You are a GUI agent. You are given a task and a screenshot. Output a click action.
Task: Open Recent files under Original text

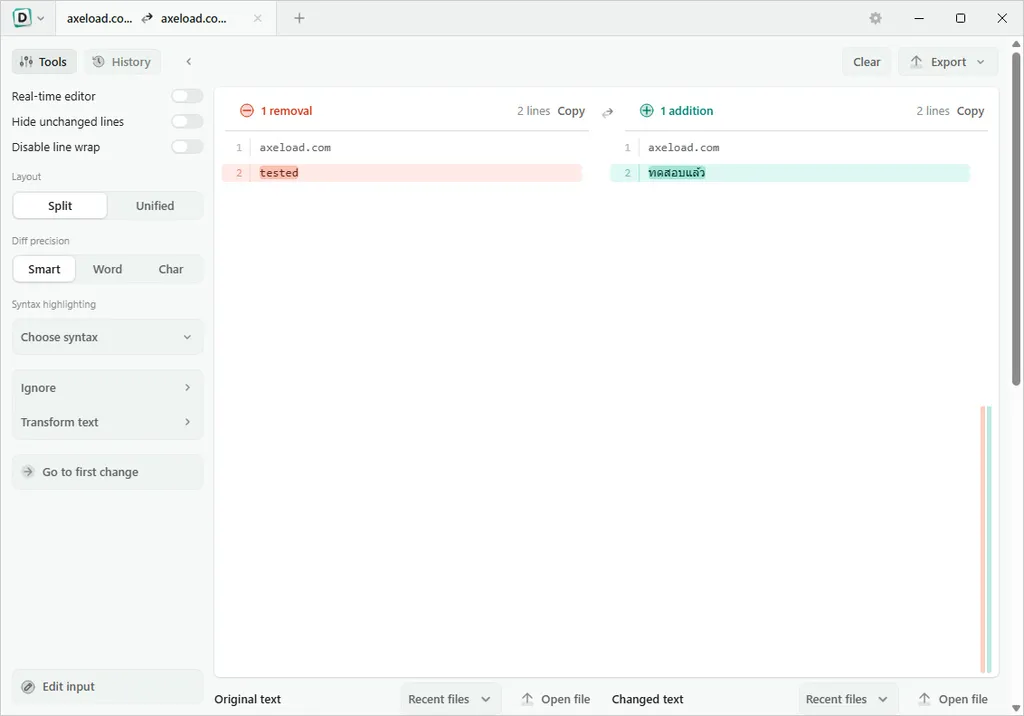click(x=449, y=699)
